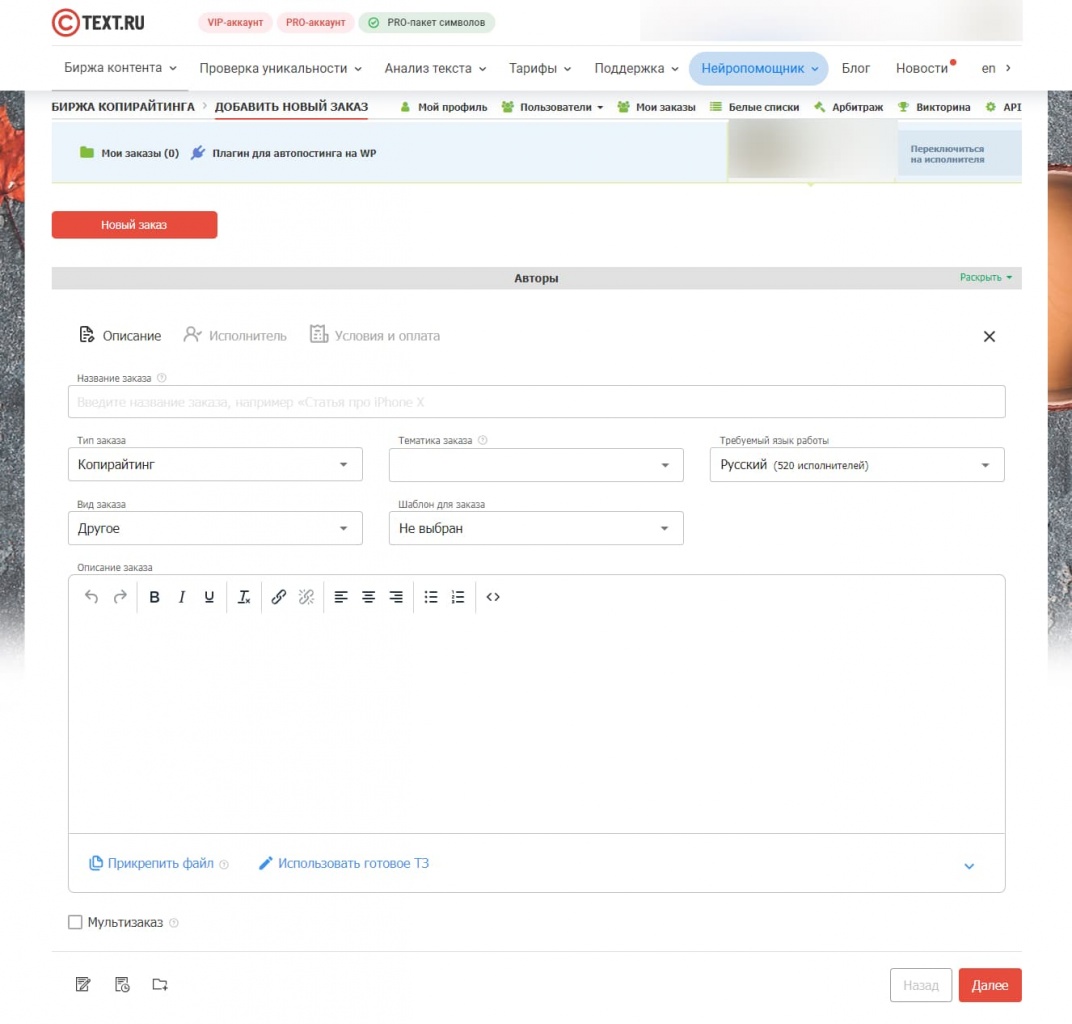The height and width of the screenshot is (1024, 1072).
Task: Open the Шаблон для заказа dropdown
Action: tap(536, 528)
